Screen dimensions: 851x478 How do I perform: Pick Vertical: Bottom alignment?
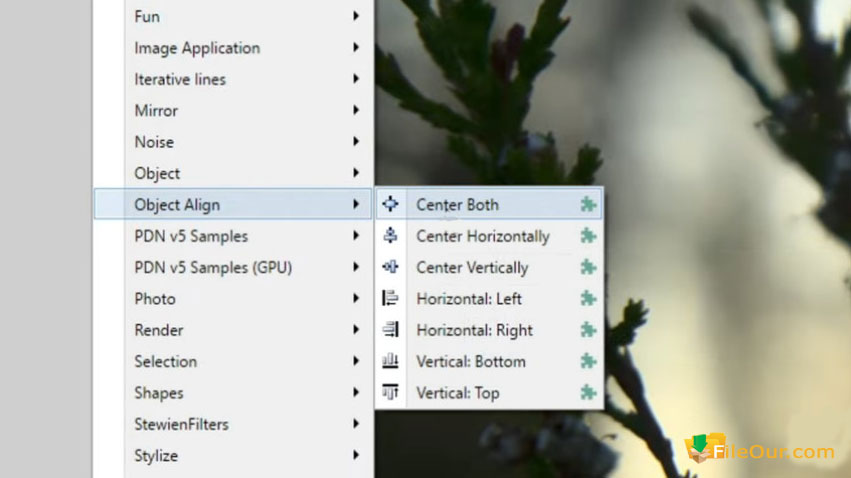click(489, 361)
